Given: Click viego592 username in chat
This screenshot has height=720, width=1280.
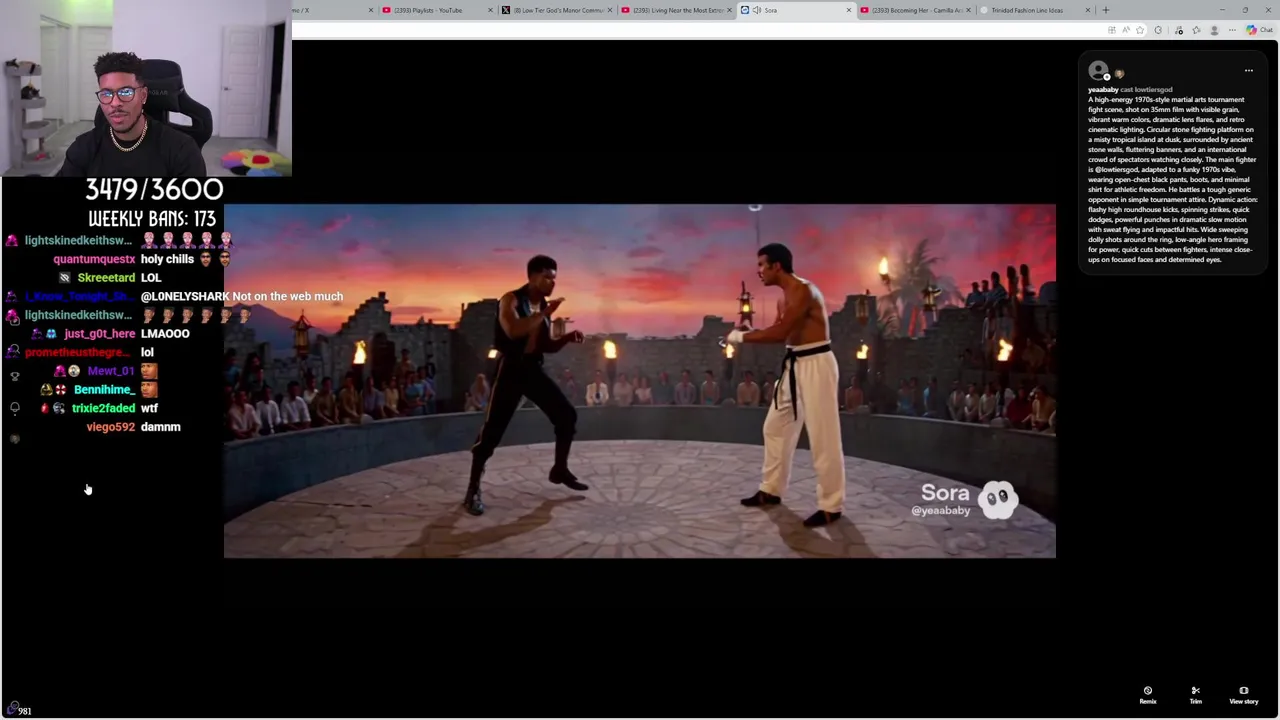Looking at the screenshot, I should click(110, 427).
